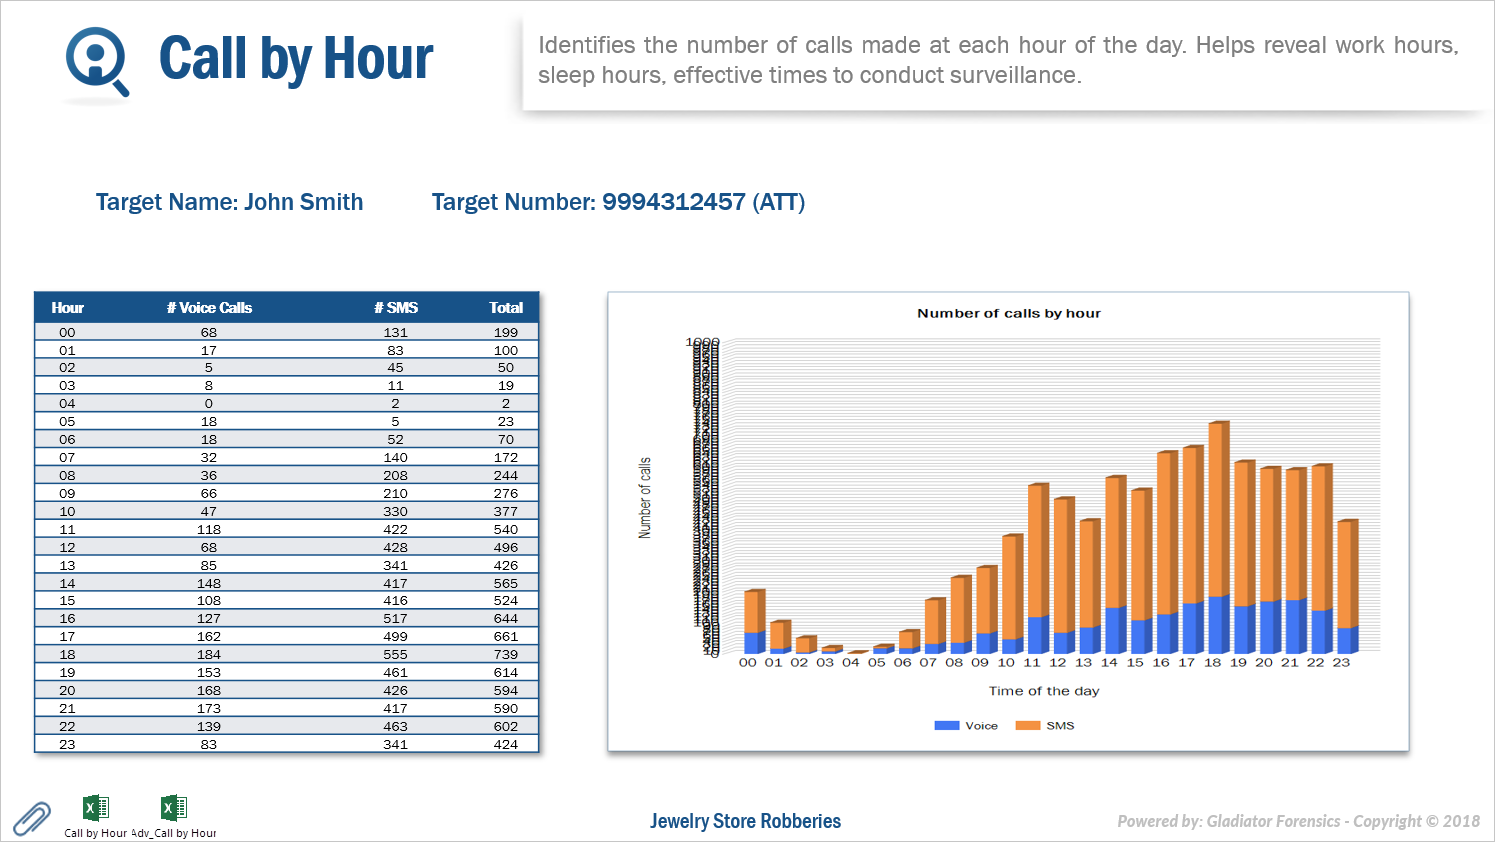Select the # SMS column header
The width and height of the screenshot is (1495, 842).
coord(396,308)
